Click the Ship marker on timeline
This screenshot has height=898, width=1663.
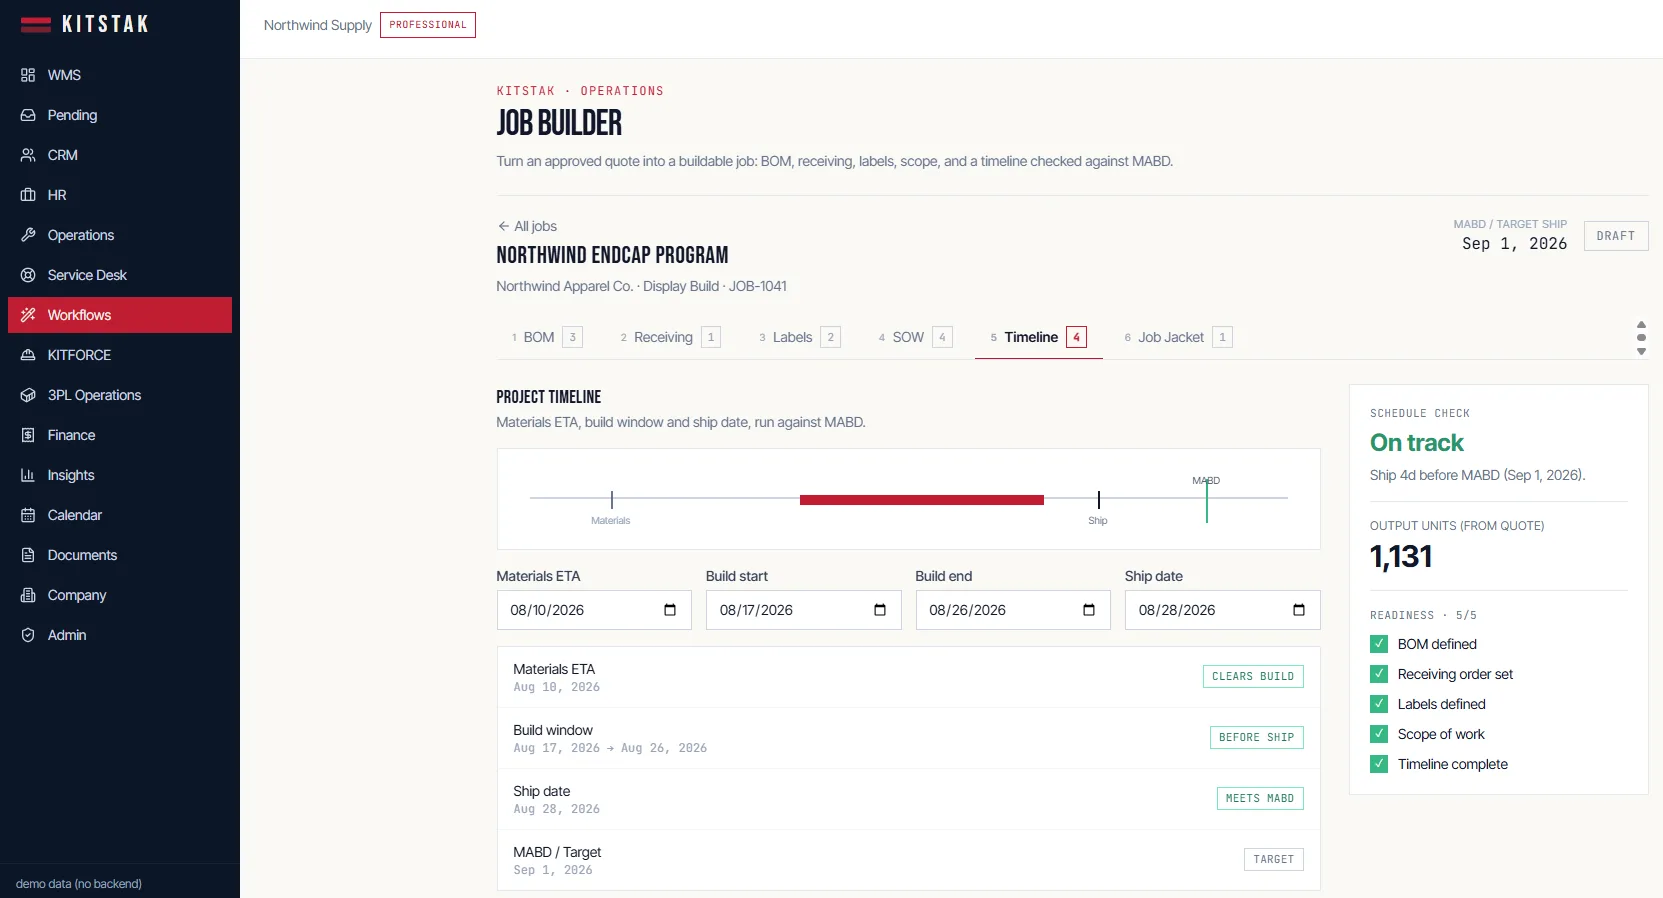pos(1098,500)
